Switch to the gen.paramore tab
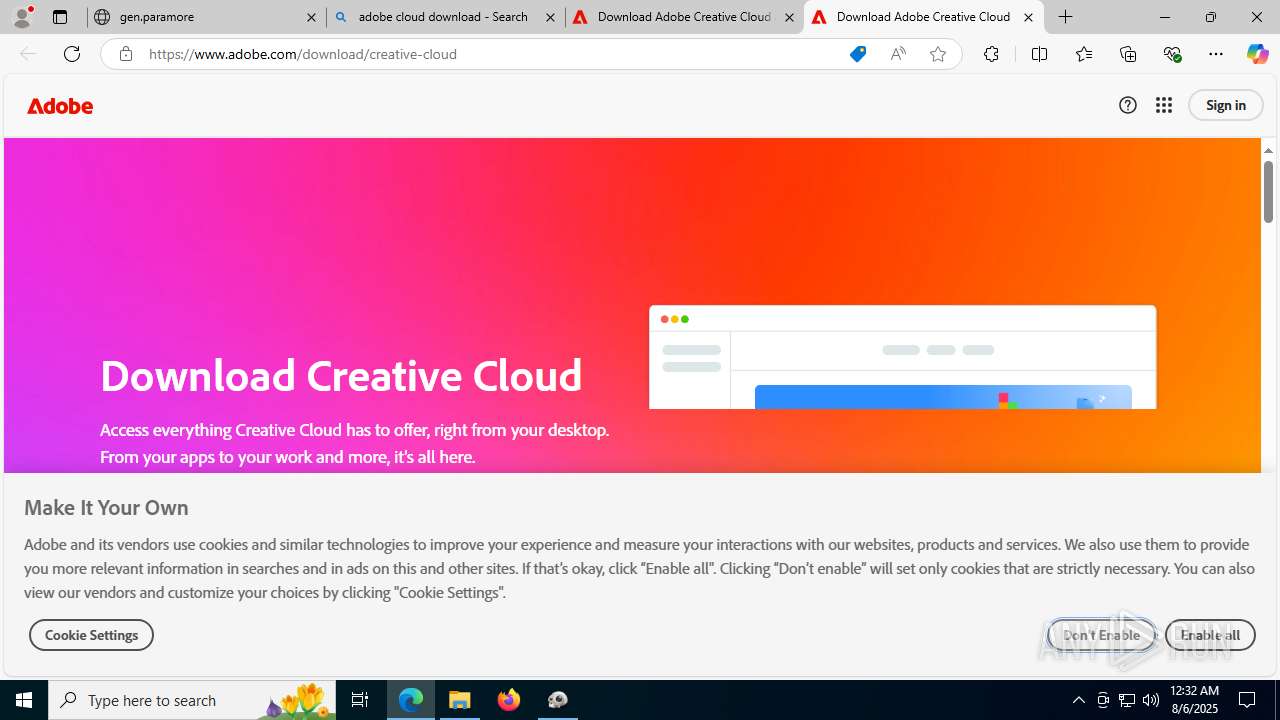The width and height of the screenshot is (1280, 720). 205,17
